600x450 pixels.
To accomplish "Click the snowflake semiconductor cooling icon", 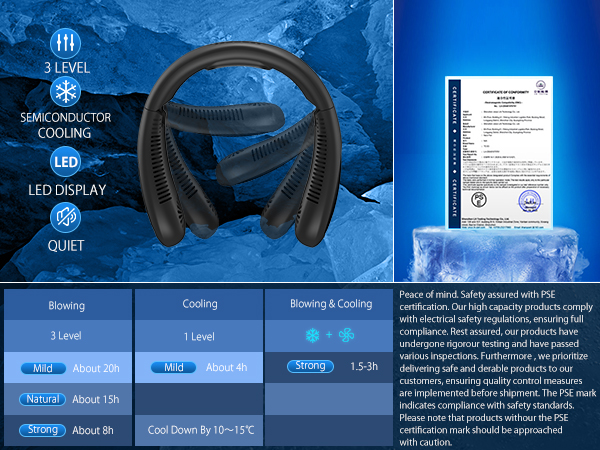I will [x=65, y=92].
